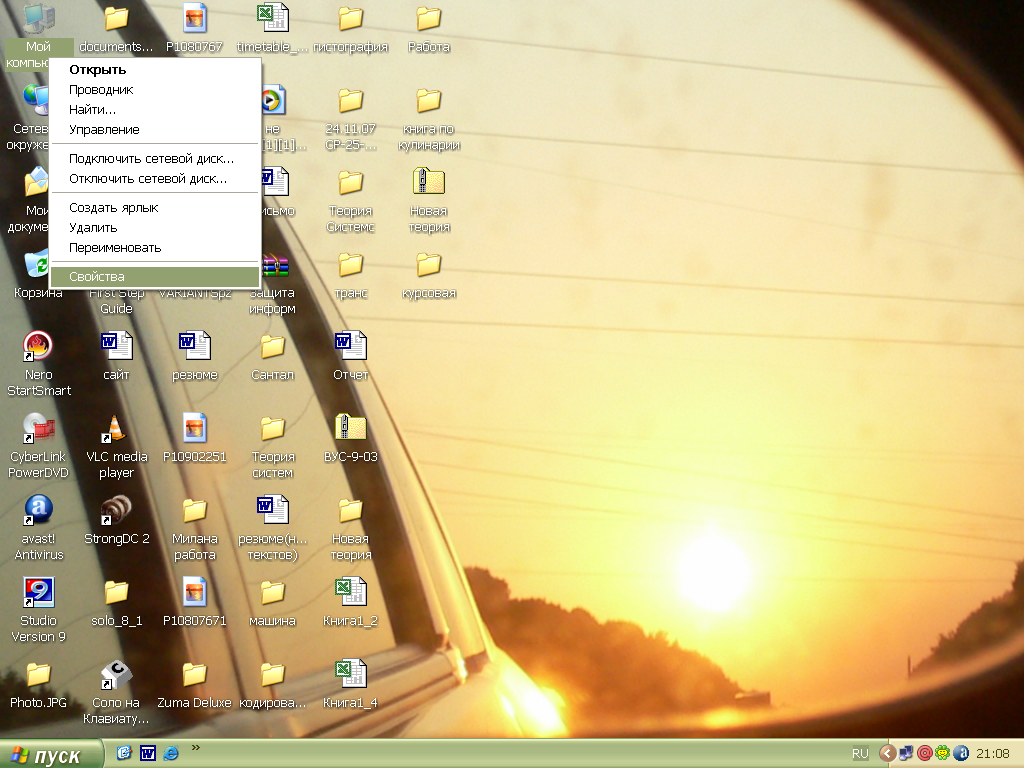Image resolution: width=1024 pixels, height=768 pixels.
Task: Select the Photo.JPG folder icon
Action: (x=38, y=675)
